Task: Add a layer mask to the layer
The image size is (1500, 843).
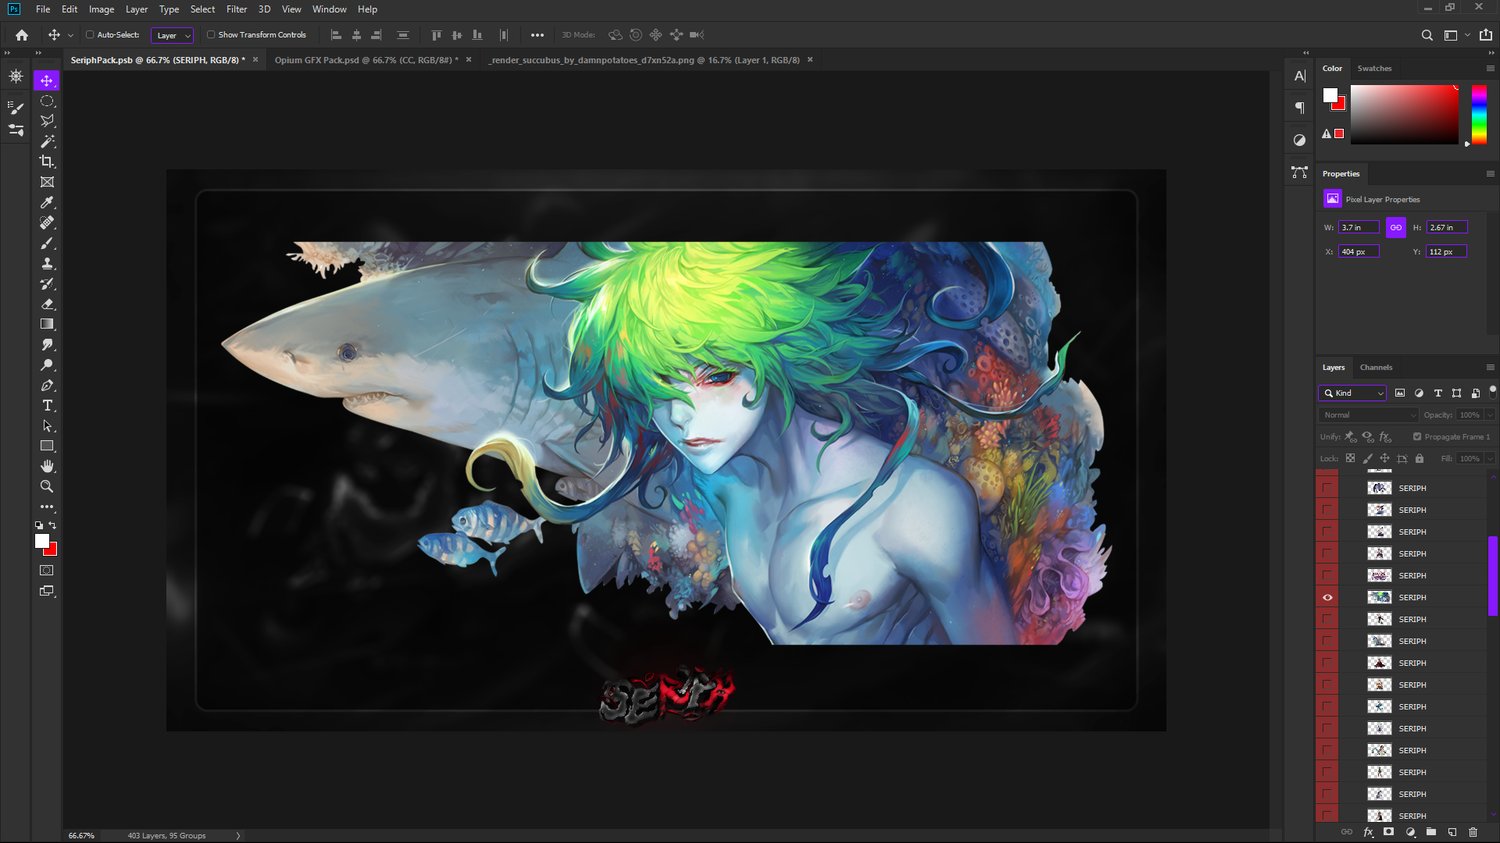Action: 1388,832
